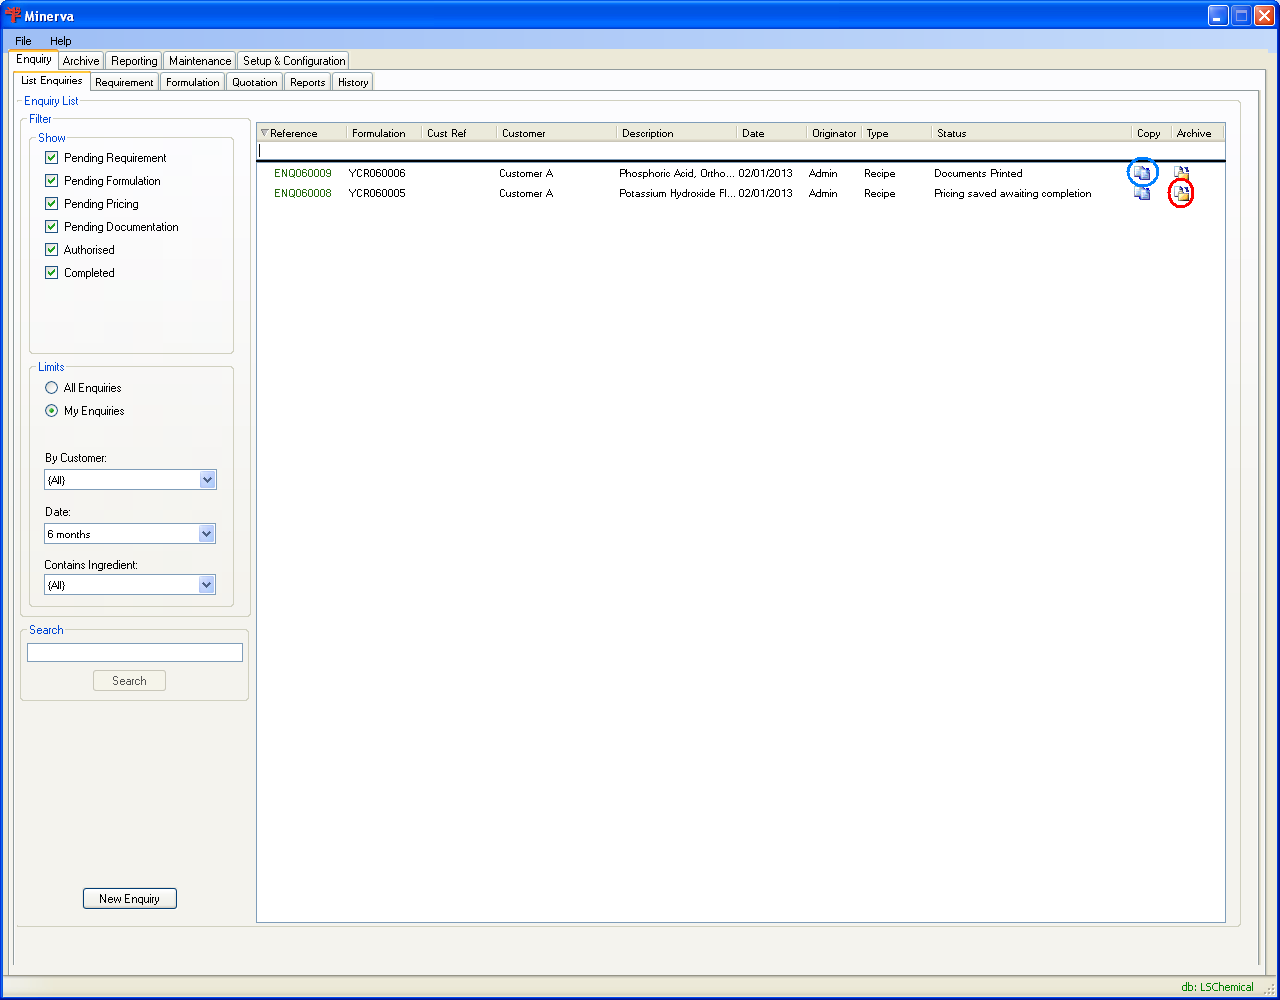Open enquiry ENQ060008 reference link

[x=303, y=193]
